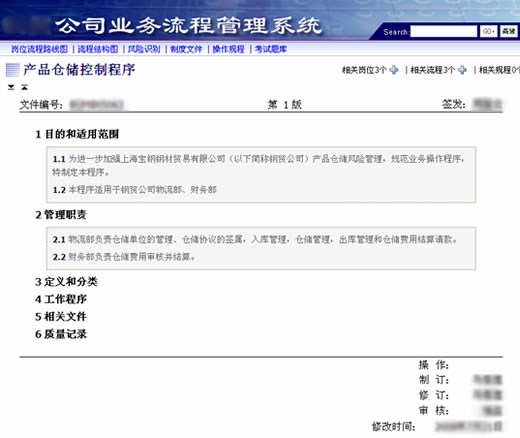Open the 流程结构图 menu item
Screen dimensions: 520x438
click(x=98, y=49)
